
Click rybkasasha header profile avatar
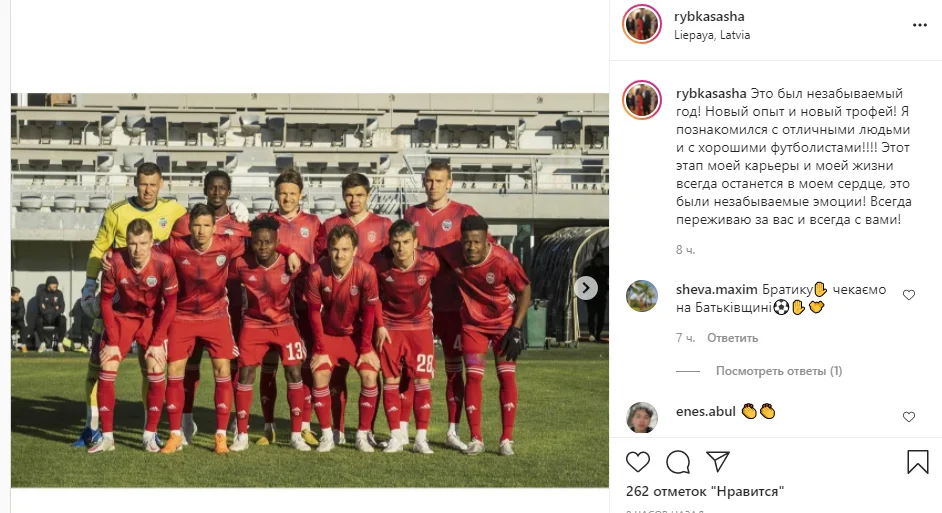[x=642, y=25]
